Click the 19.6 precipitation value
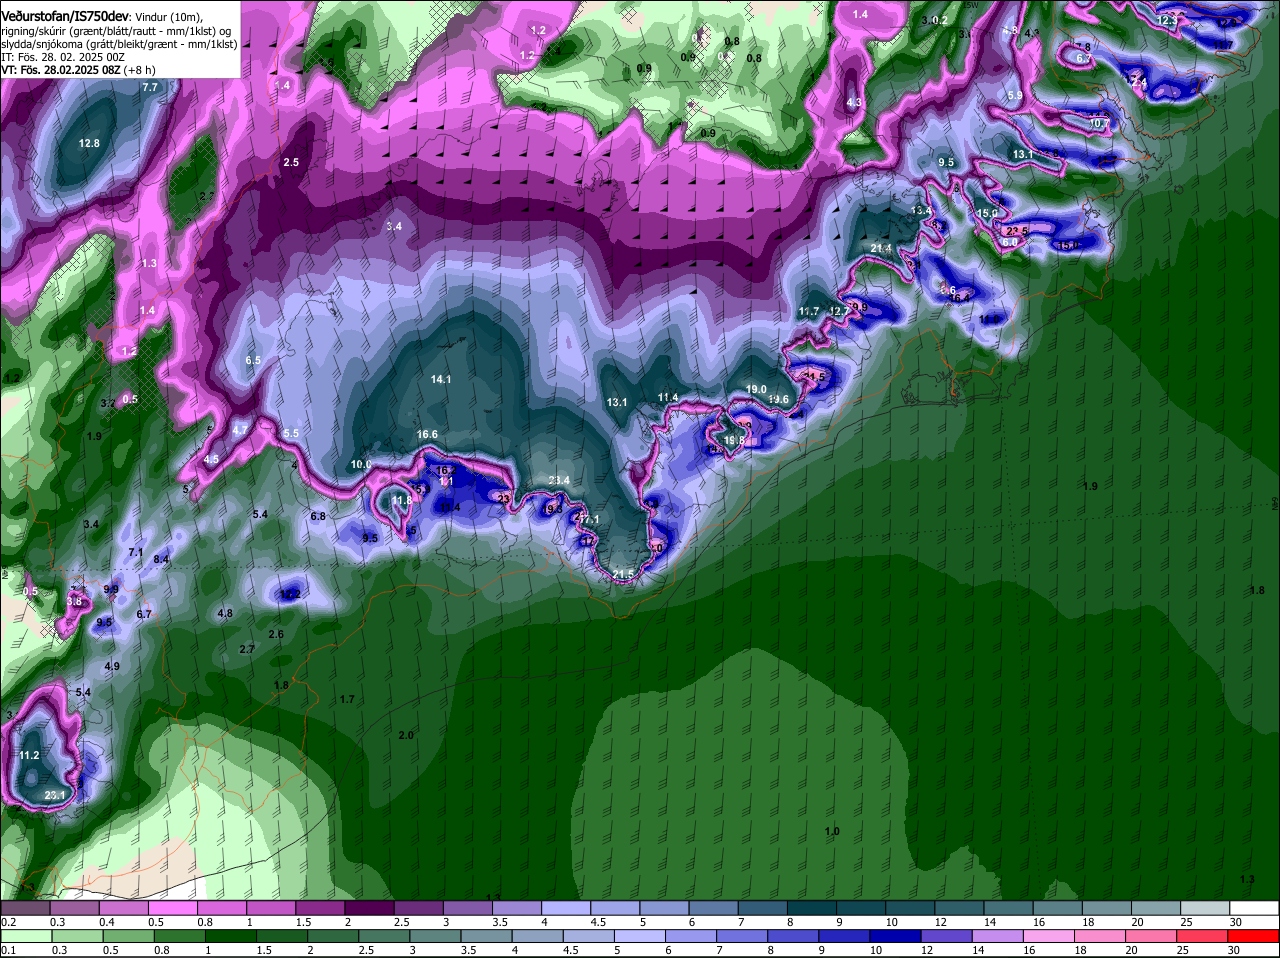The width and height of the screenshot is (1280, 958). click(x=778, y=400)
